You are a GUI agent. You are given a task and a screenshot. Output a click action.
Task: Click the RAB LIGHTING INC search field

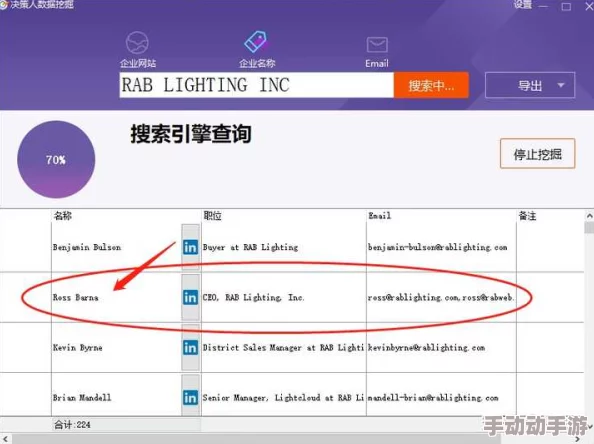tap(256, 85)
